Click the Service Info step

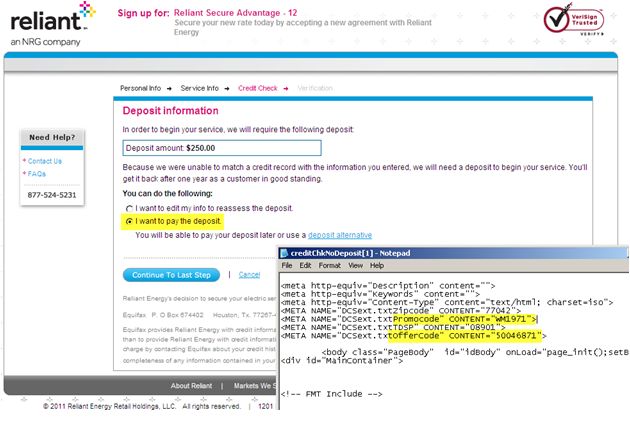[x=200, y=88]
